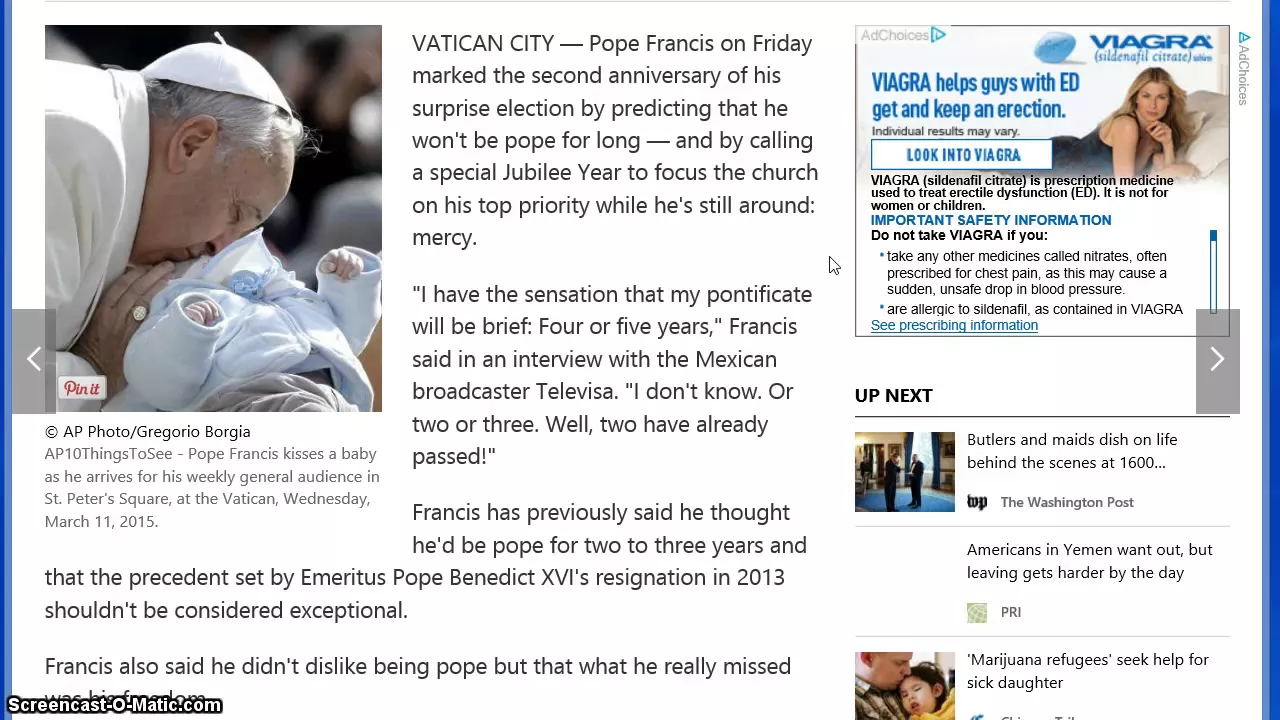Screen dimensions: 1280x720
Task: Click the White House butlers thumbnail
Action: (x=905, y=472)
